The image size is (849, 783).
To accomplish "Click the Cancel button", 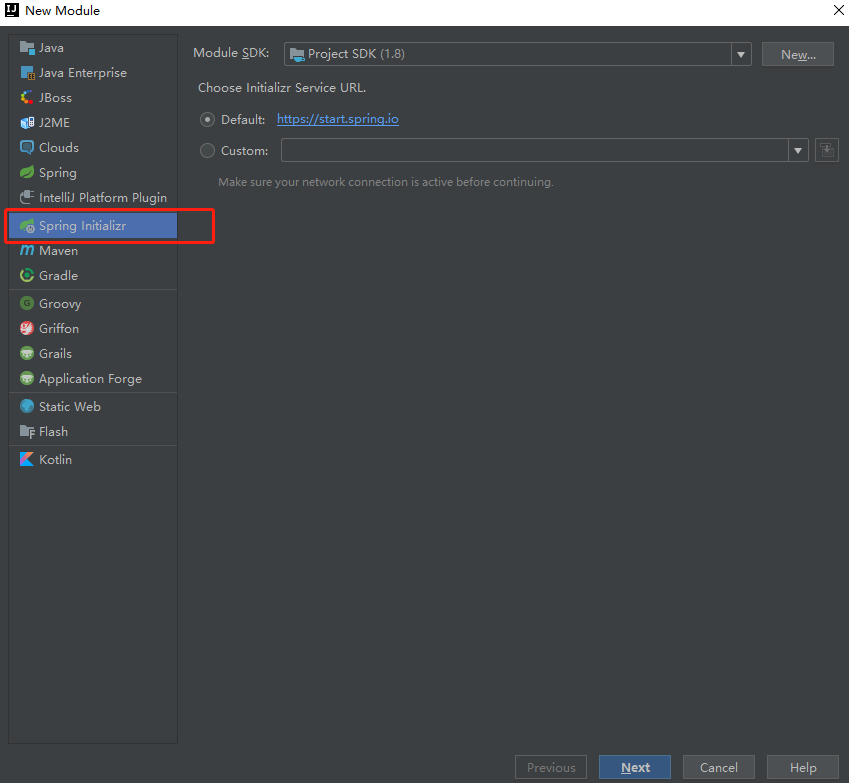I will [x=719, y=767].
